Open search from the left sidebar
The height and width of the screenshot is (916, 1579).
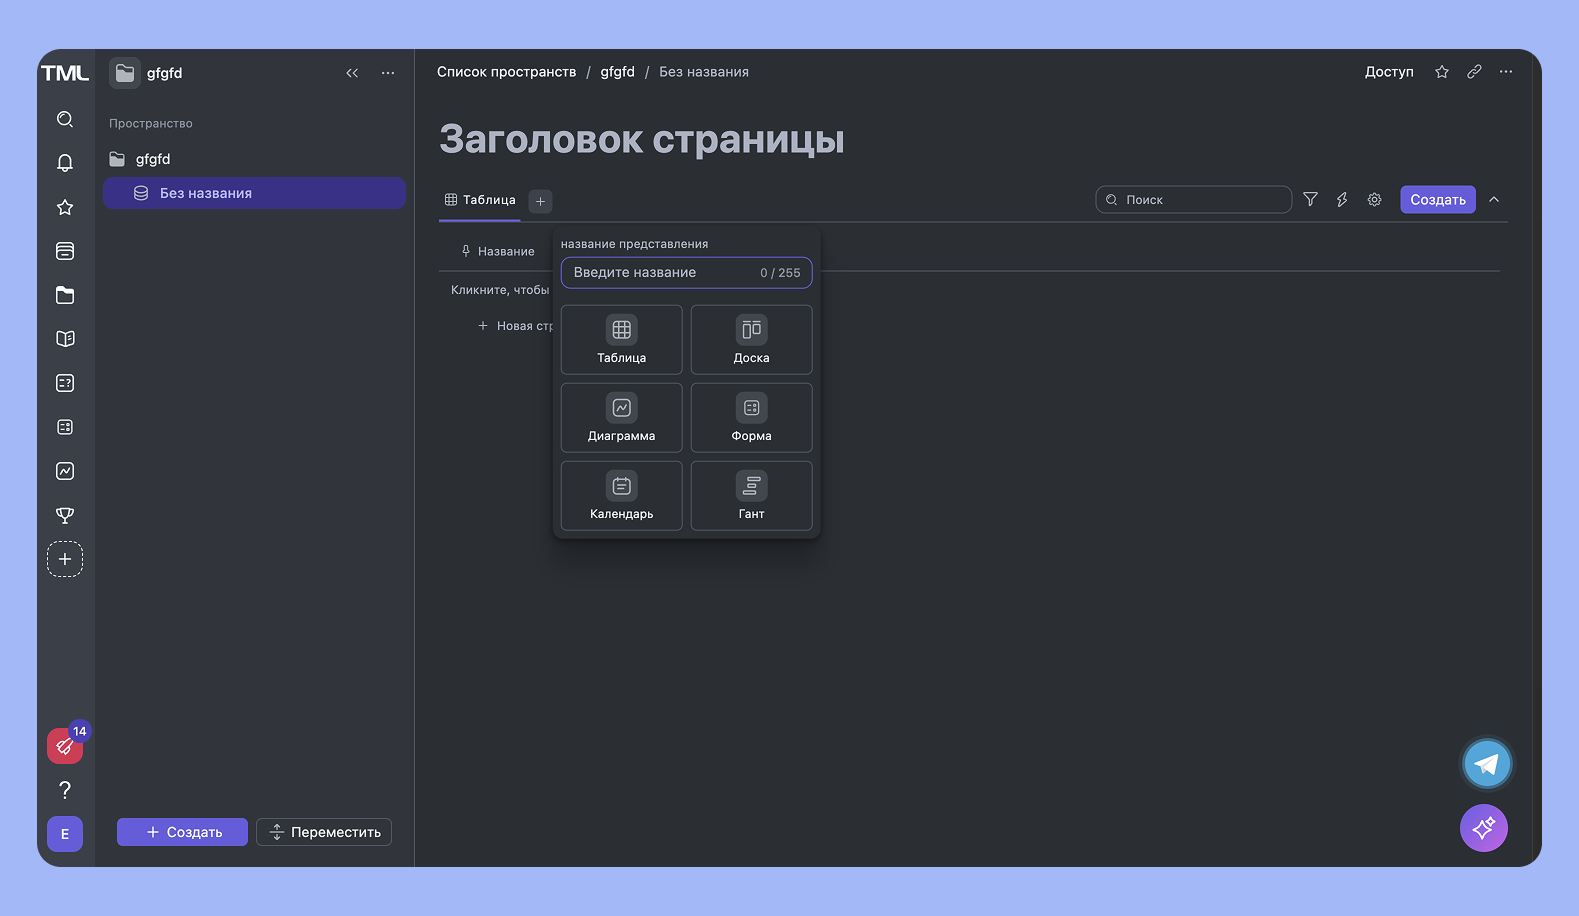tap(65, 119)
